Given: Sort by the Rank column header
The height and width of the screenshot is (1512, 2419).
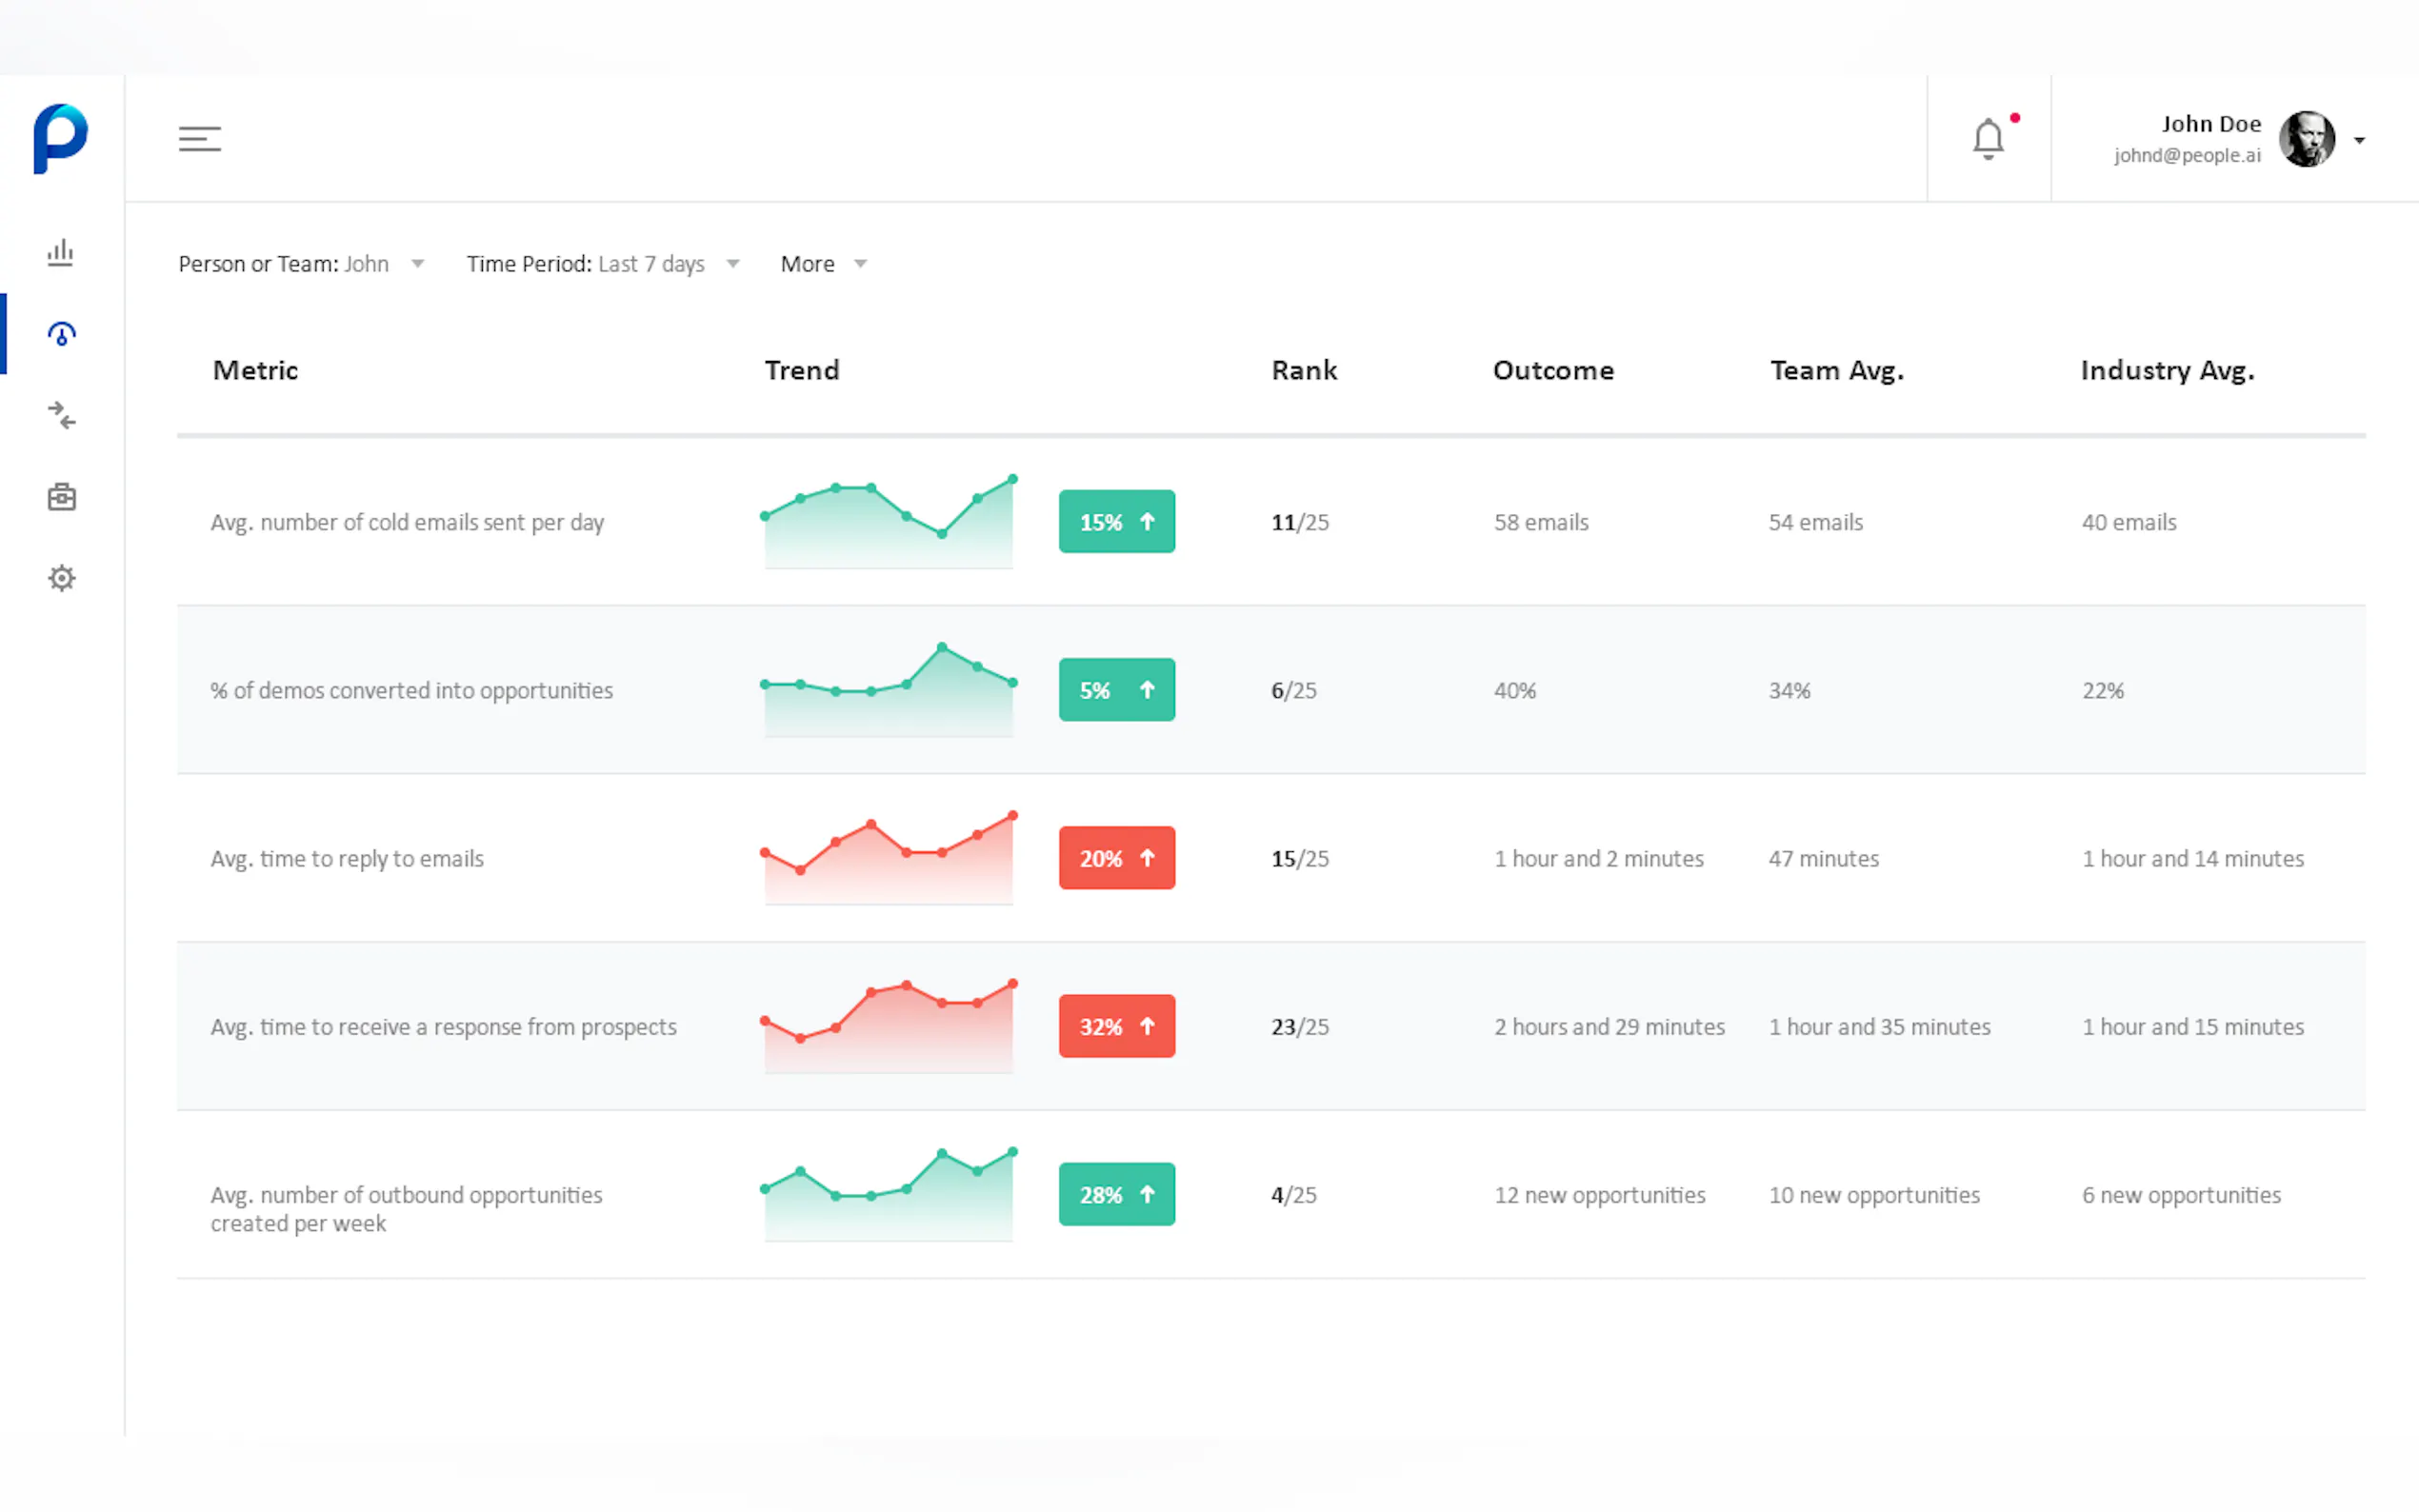Looking at the screenshot, I should [1303, 371].
